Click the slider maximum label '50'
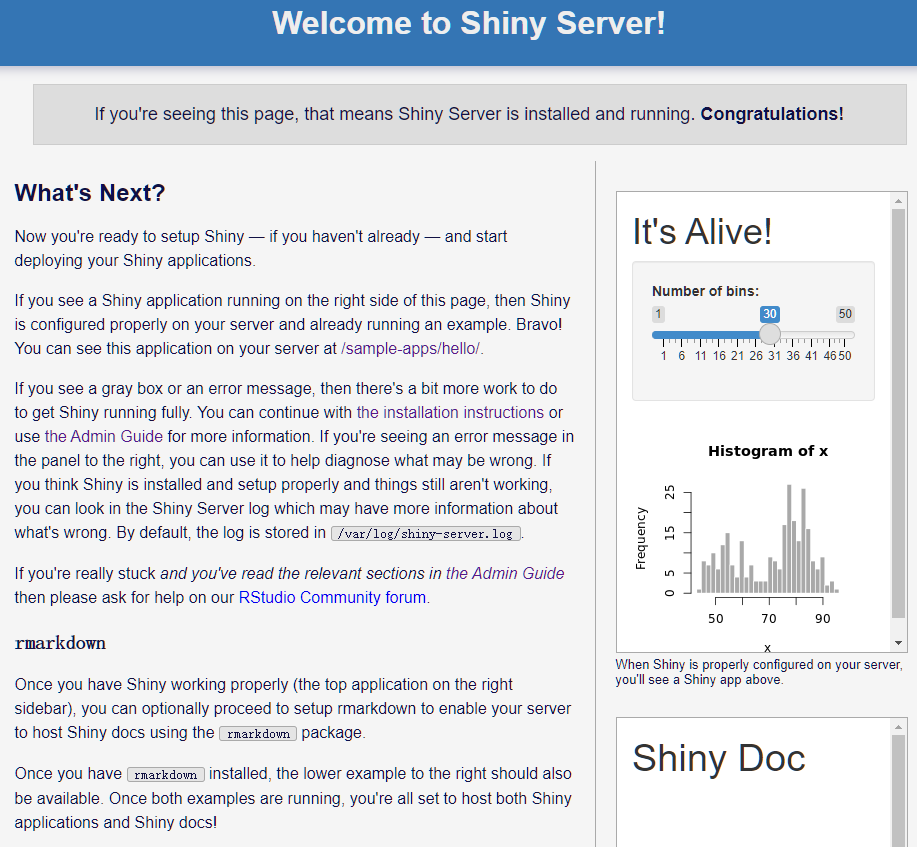The image size is (917, 847). pos(845,314)
